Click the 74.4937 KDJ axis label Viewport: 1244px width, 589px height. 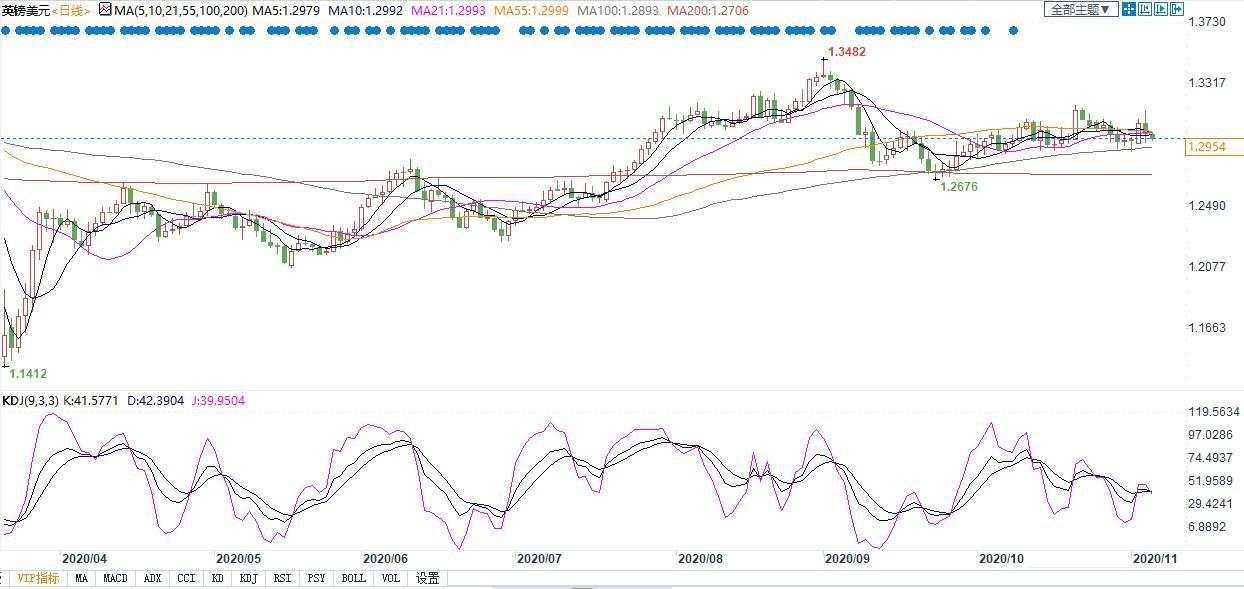pos(1210,457)
